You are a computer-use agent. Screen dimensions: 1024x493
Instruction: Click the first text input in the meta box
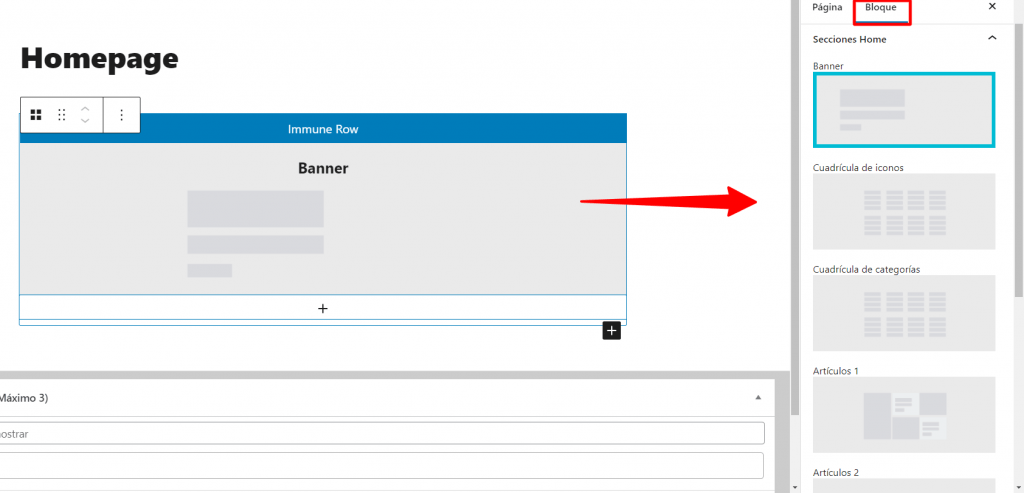pos(380,433)
